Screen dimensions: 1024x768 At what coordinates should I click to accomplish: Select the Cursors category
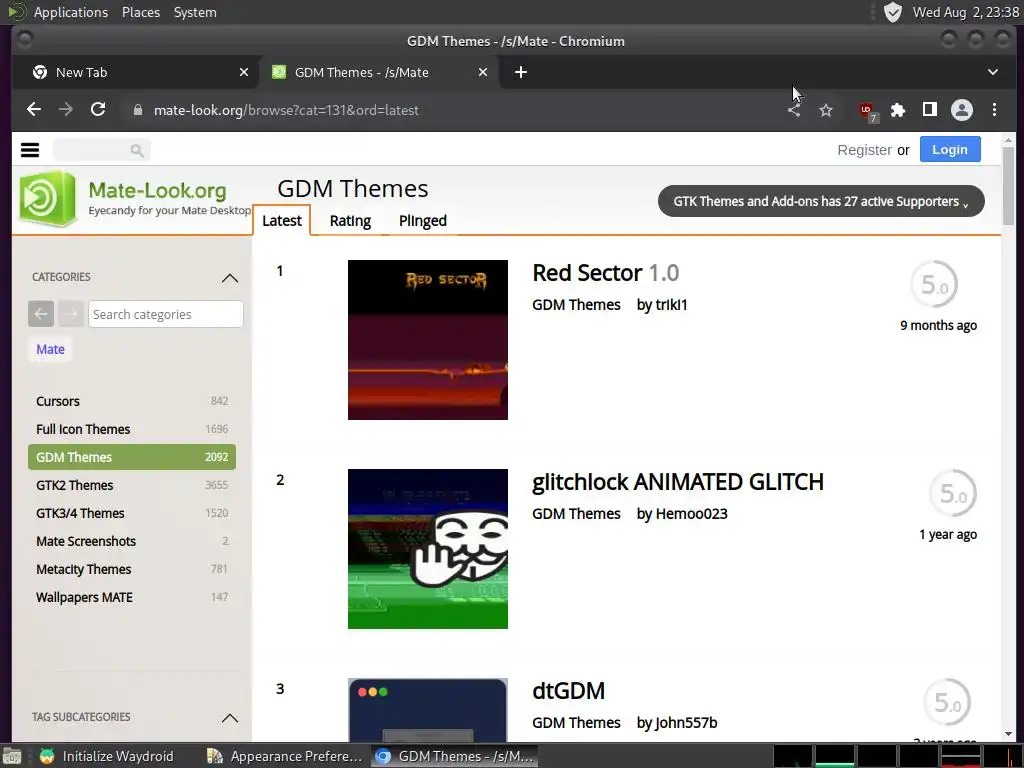[131, 401]
